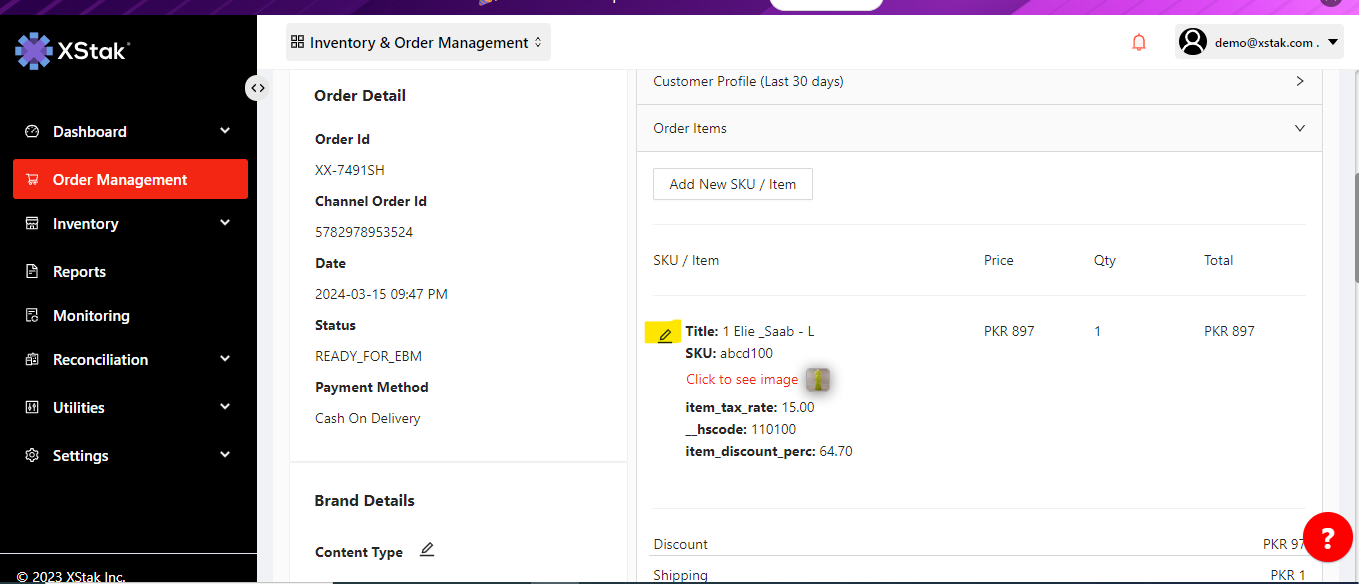
Task: Expand the Dashboard menu chevron
Action: click(x=225, y=131)
